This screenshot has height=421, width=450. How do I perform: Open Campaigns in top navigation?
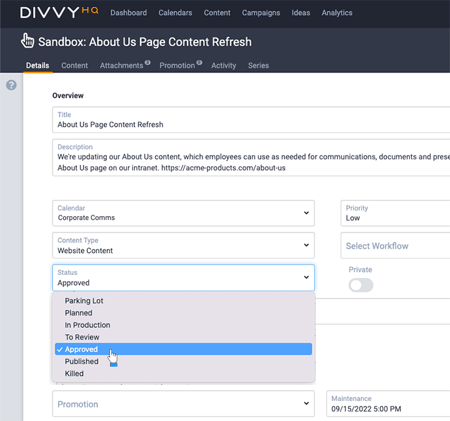(261, 13)
